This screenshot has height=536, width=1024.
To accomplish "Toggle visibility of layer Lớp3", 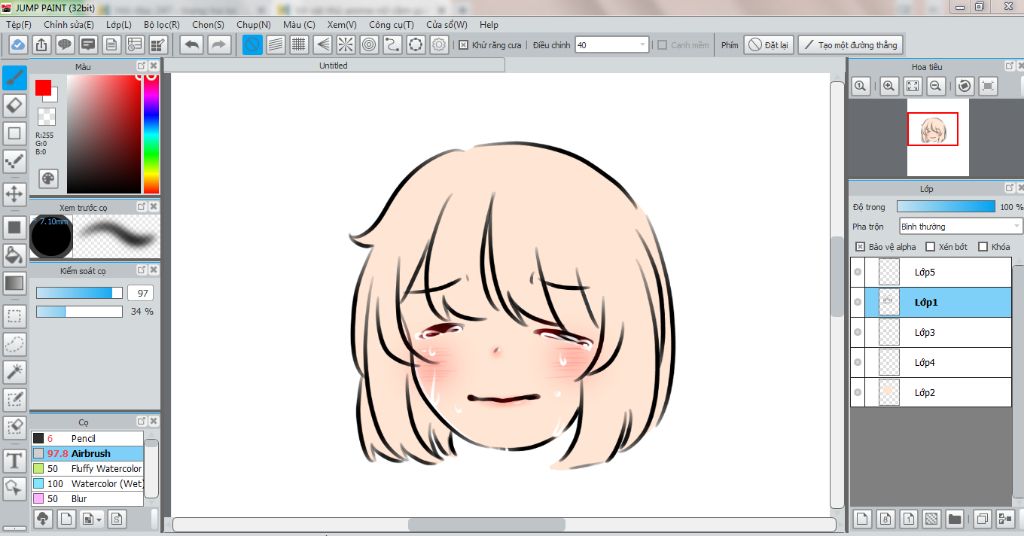I will tap(857, 332).
